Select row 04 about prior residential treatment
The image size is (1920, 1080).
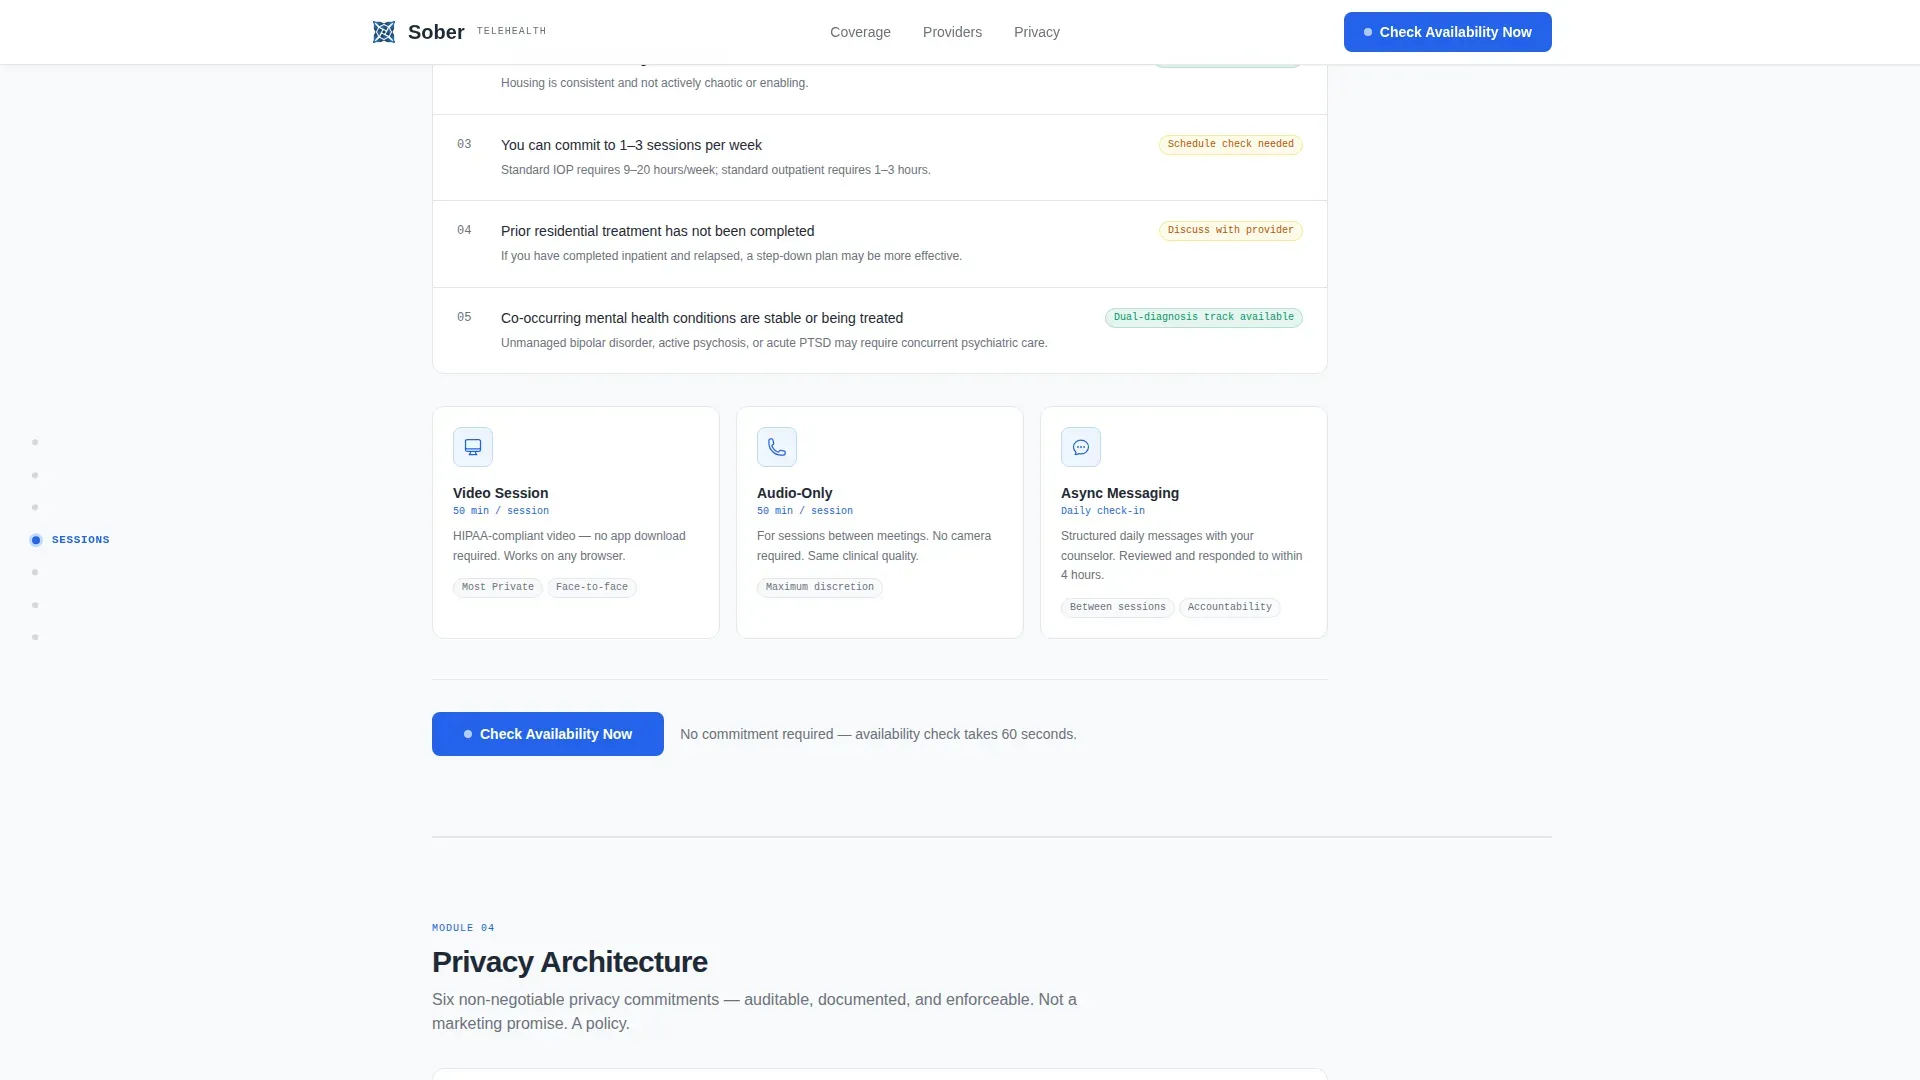(x=880, y=244)
